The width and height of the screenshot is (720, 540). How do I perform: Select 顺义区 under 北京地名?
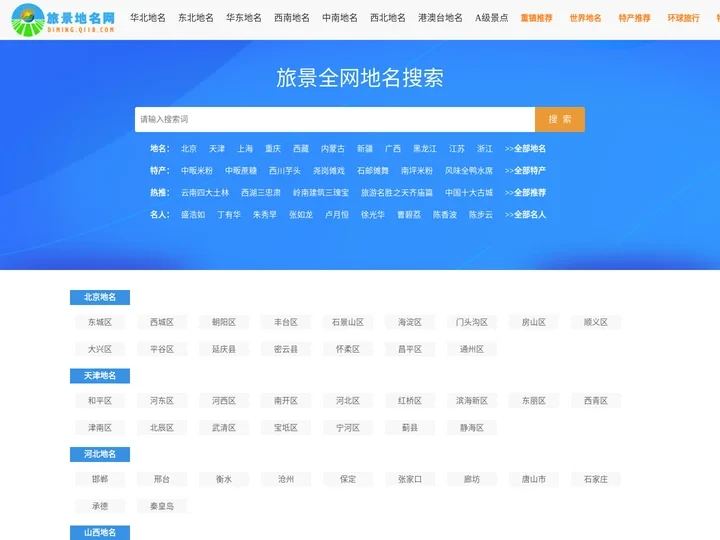596,322
